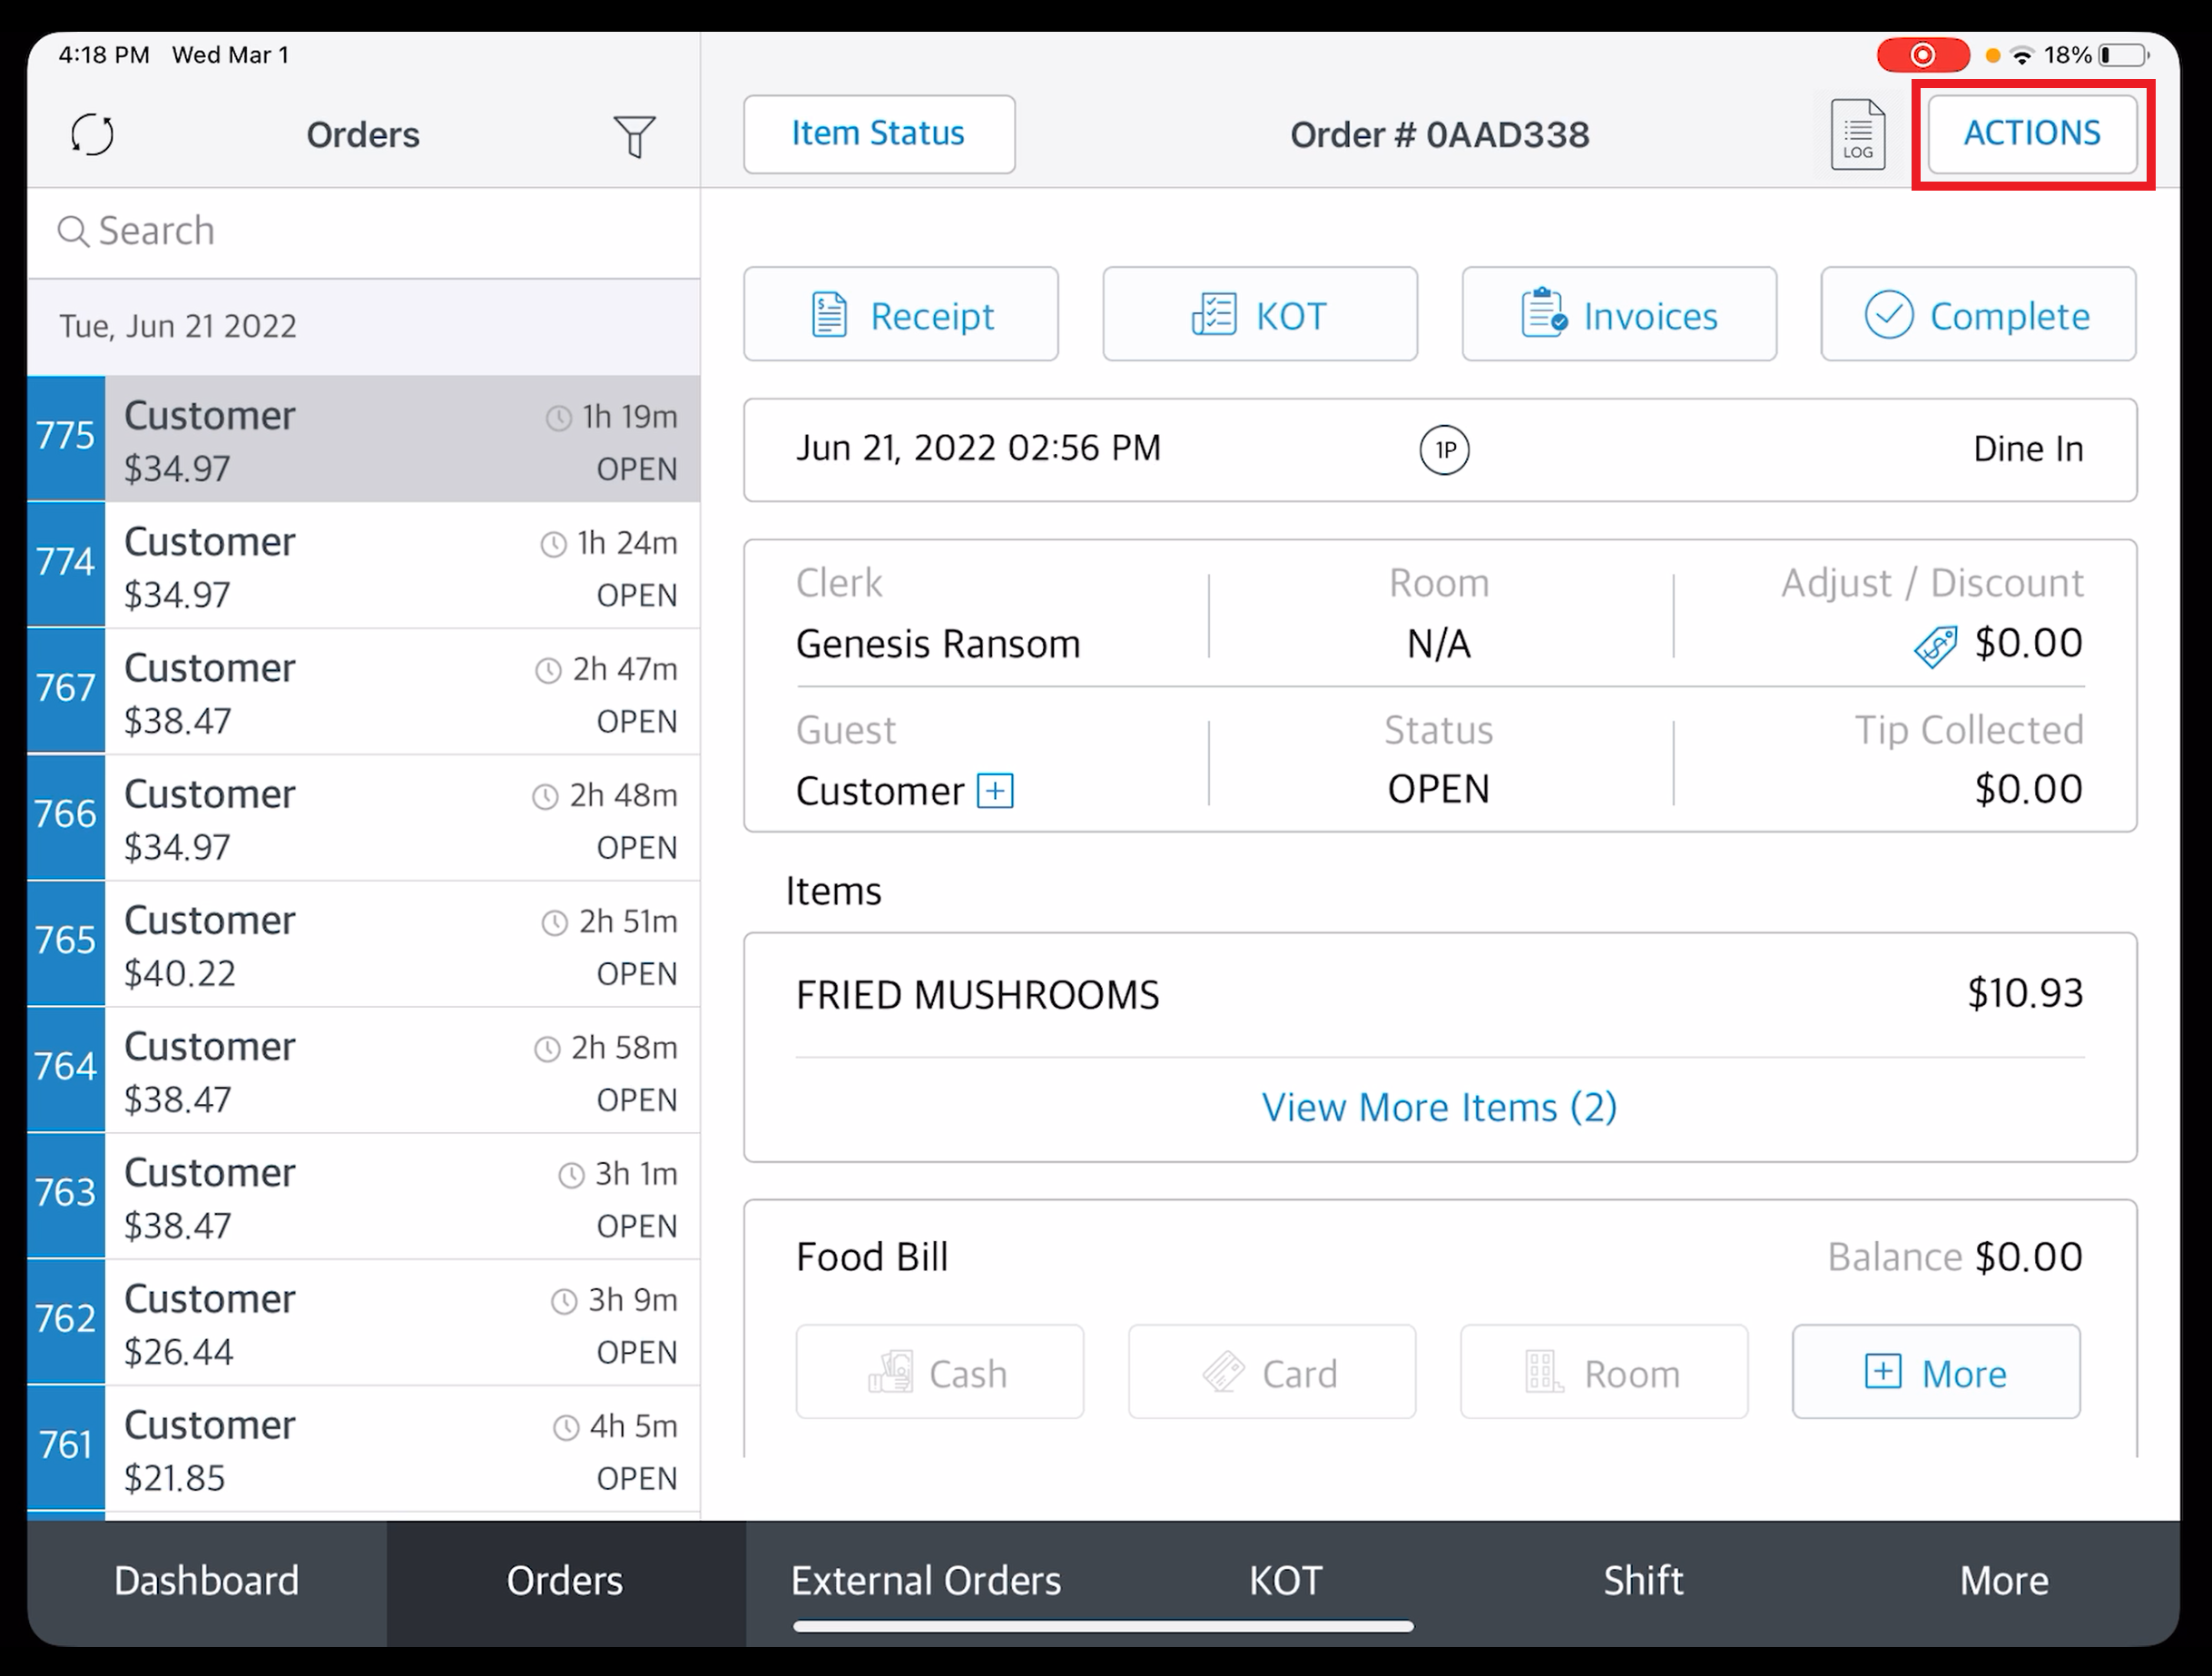The height and width of the screenshot is (1676, 2212).
Task: Add a guest with the plus icon
Action: point(993,790)
